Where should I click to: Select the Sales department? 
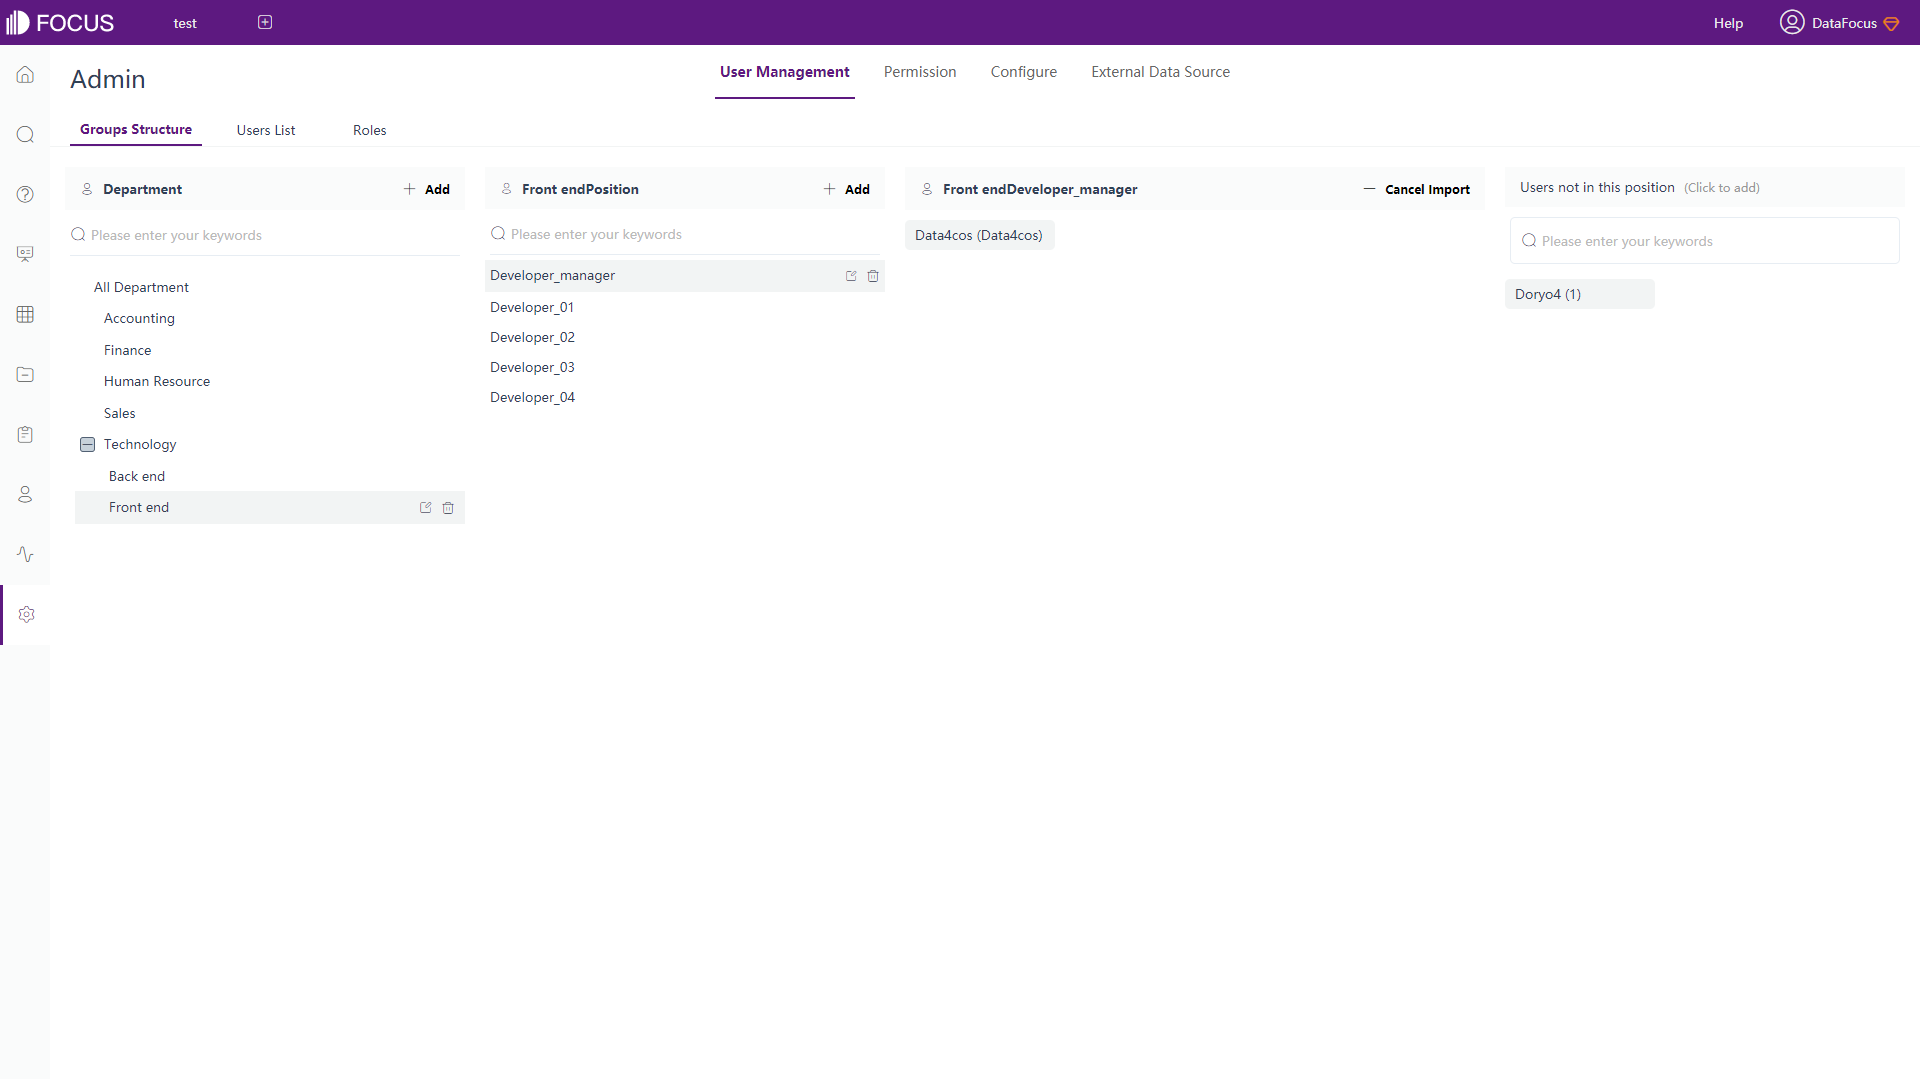click(x=119, y=413)
